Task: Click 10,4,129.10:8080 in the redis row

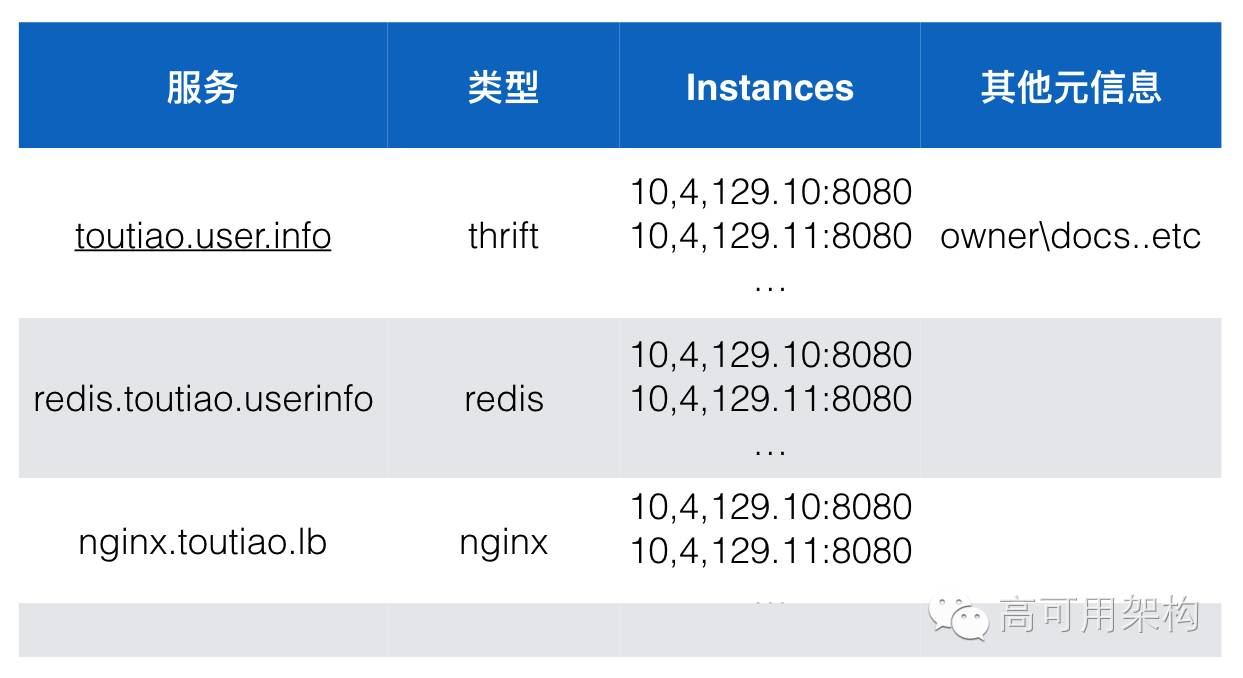Action: tap(771, 355)
